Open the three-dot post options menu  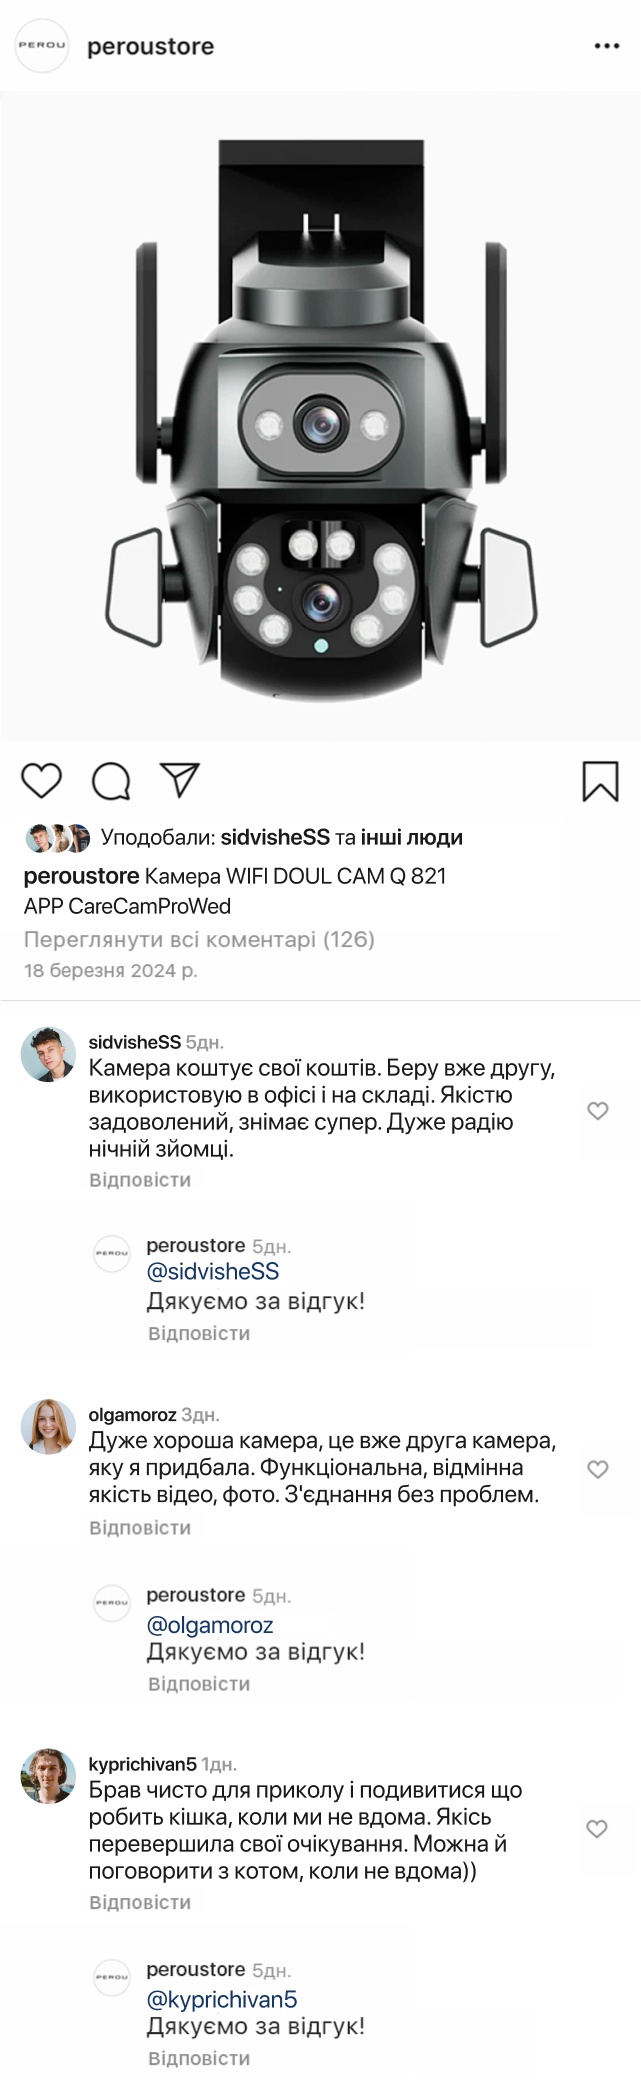point(607,47)
